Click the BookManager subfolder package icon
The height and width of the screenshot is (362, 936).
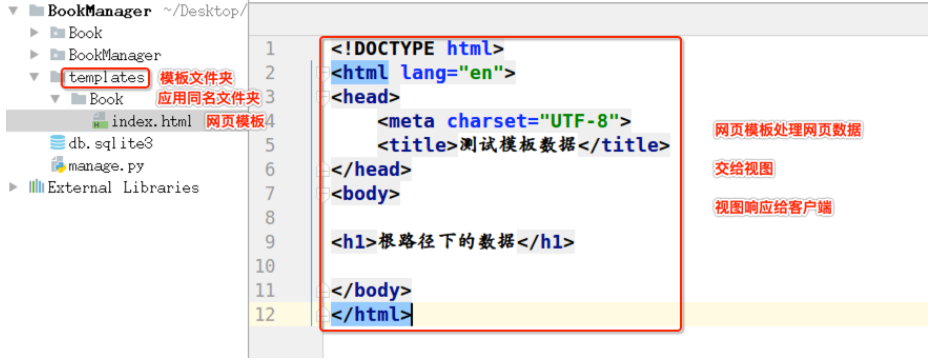(57, 55)
